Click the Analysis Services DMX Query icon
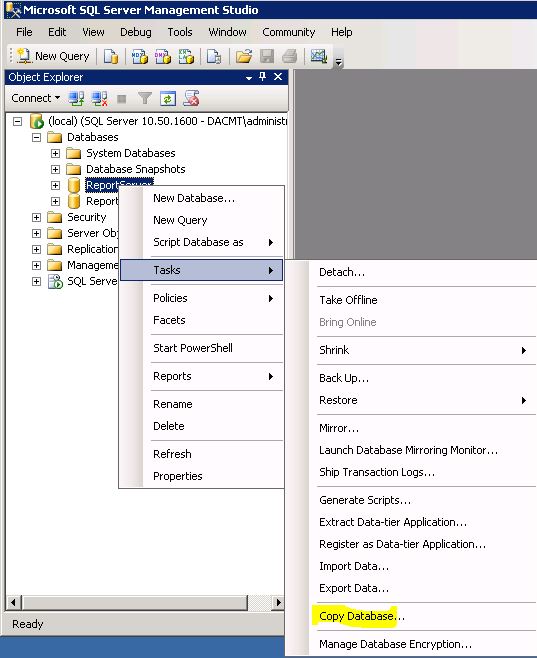The height and width of the screenshot is (658, 537). [163, 56]
